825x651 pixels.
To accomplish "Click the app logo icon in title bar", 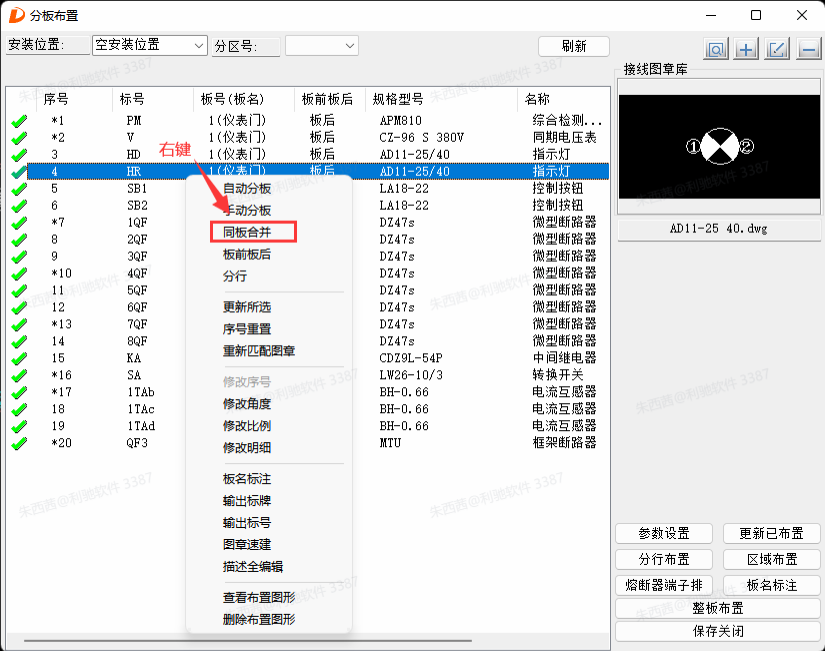I will [x=17, y=15].
